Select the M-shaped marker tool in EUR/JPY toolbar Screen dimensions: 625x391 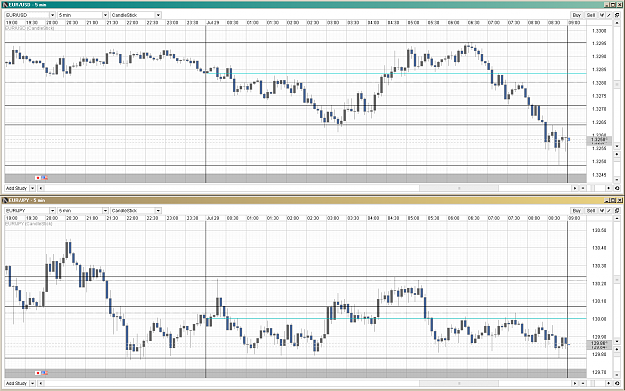point(602,210)
